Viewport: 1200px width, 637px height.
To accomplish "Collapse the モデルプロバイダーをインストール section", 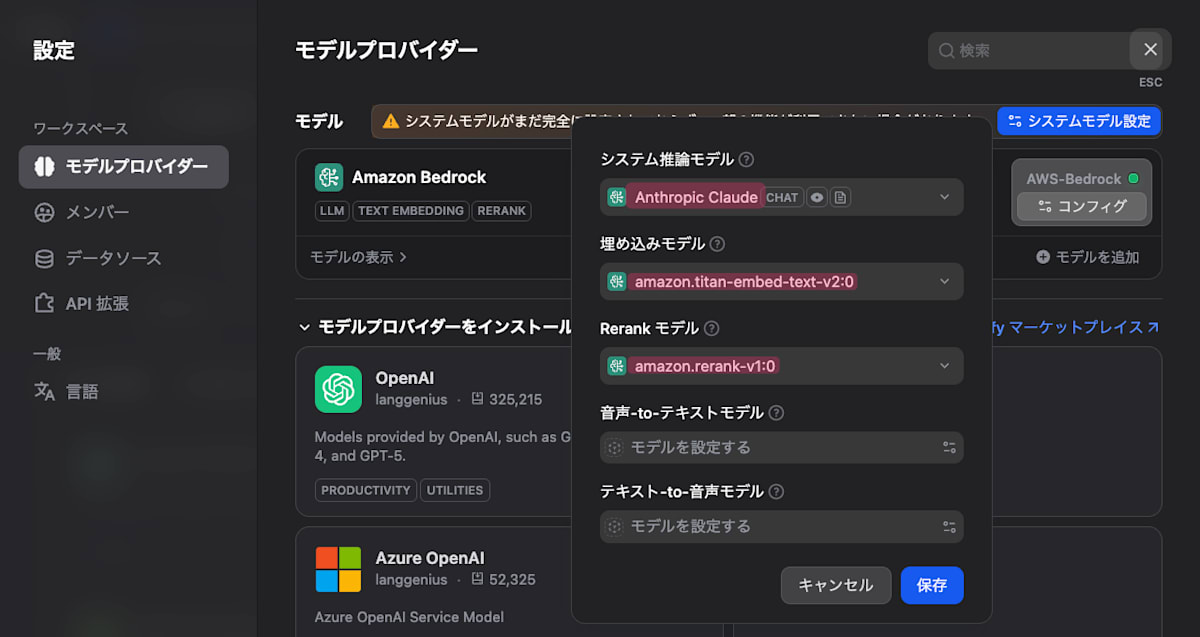I will 305,327.
